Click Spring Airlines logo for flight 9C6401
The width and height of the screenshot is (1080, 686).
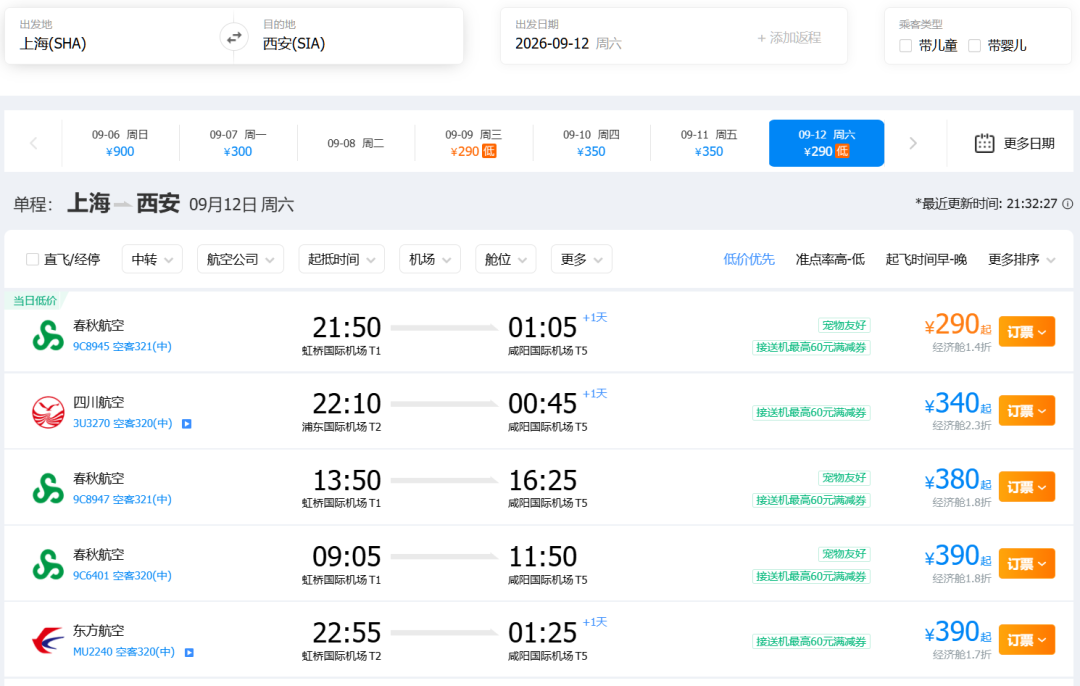[x=48, y=565]
